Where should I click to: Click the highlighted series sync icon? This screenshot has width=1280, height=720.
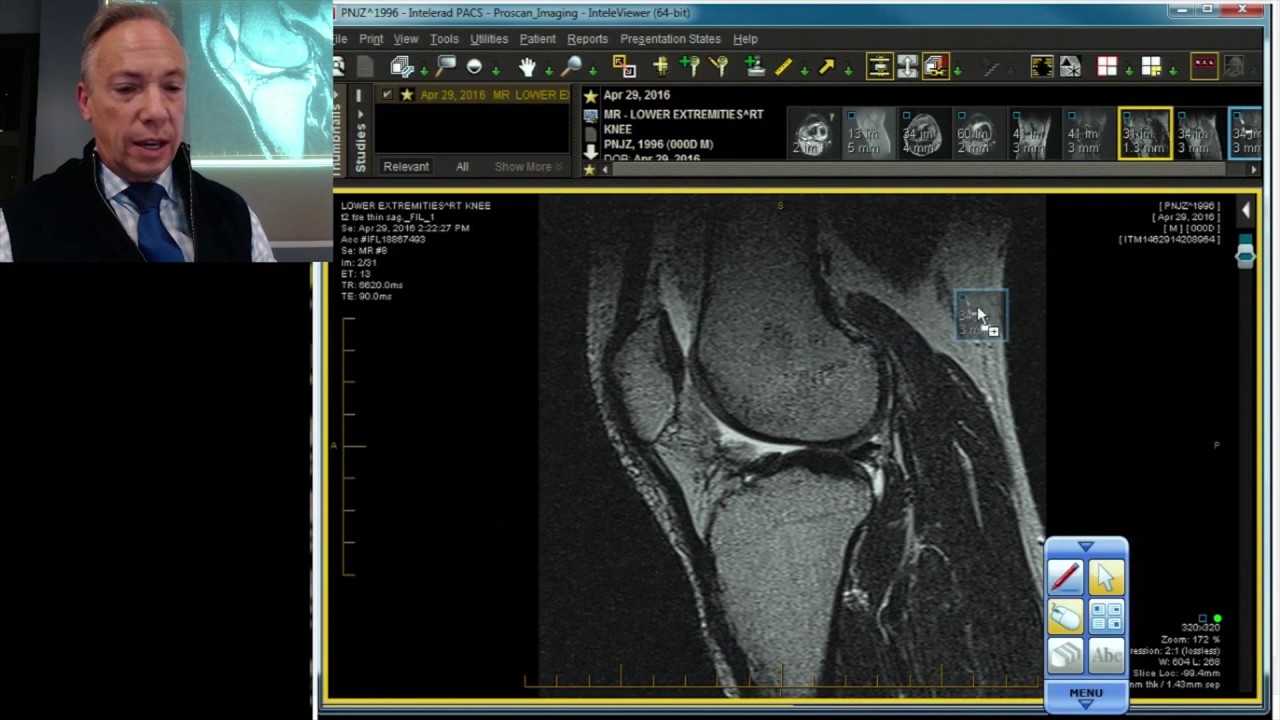[935, 67]
